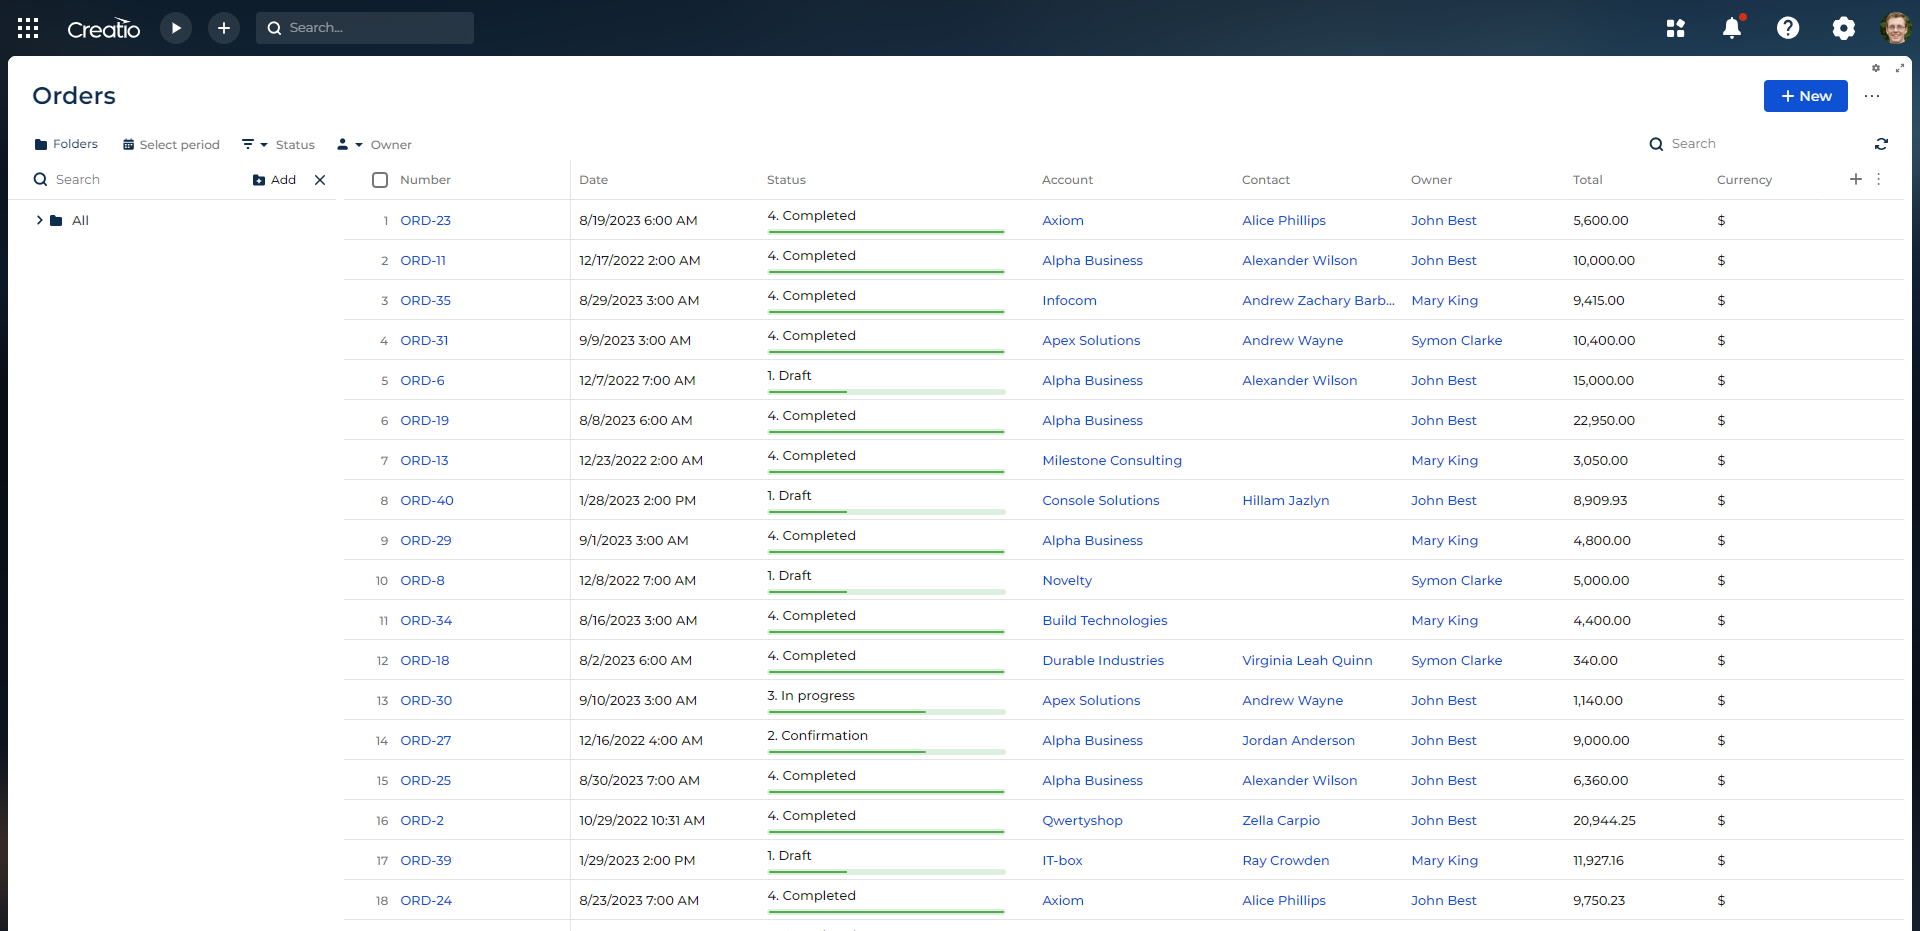
Task: Tick the checkbox next to ORD-11
Action: pyautogui.click(x=380, y=260)
